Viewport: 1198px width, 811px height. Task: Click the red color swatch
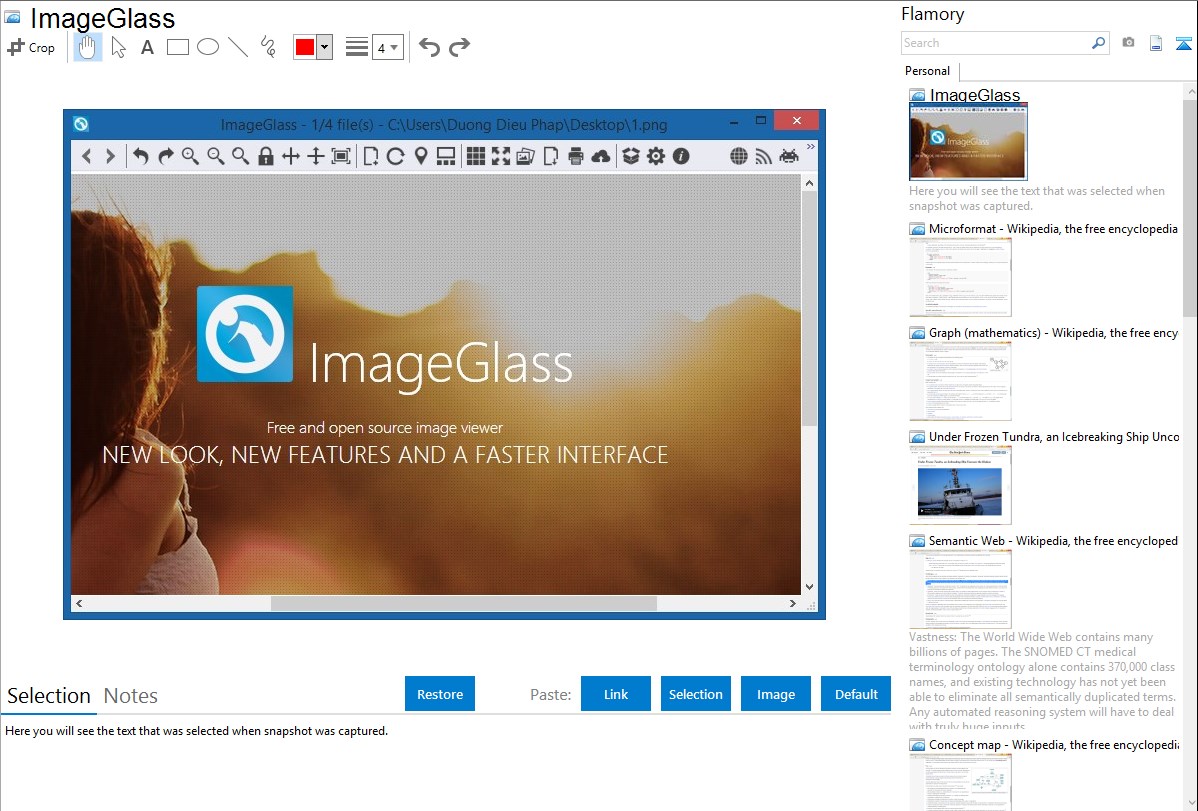click(305, 47)
